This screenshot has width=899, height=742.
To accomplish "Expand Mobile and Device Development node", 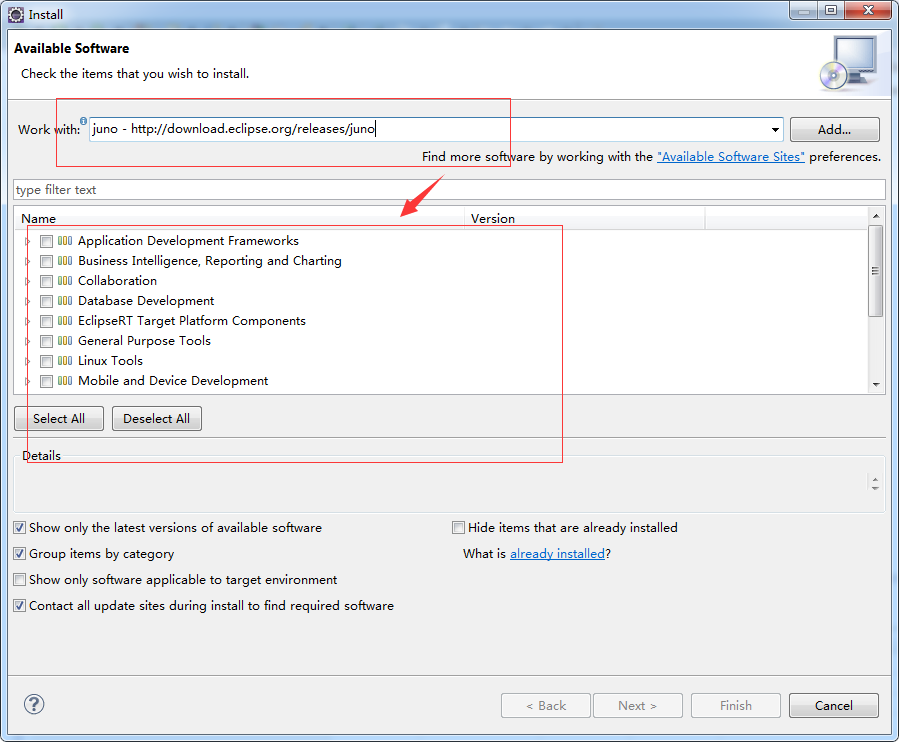I will tap(27, 382).
